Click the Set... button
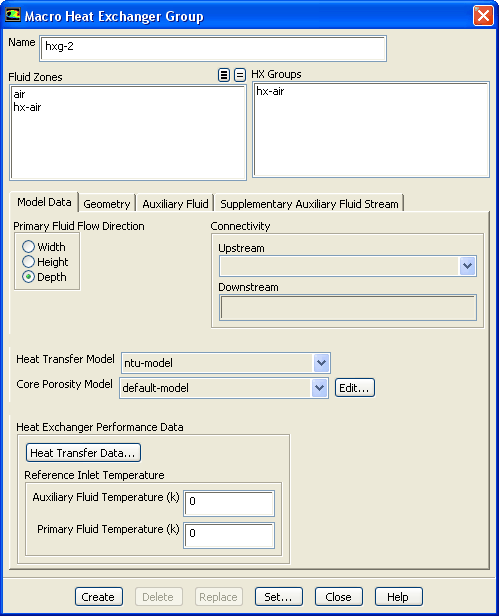499x616 pixels. tap(279, 597)
